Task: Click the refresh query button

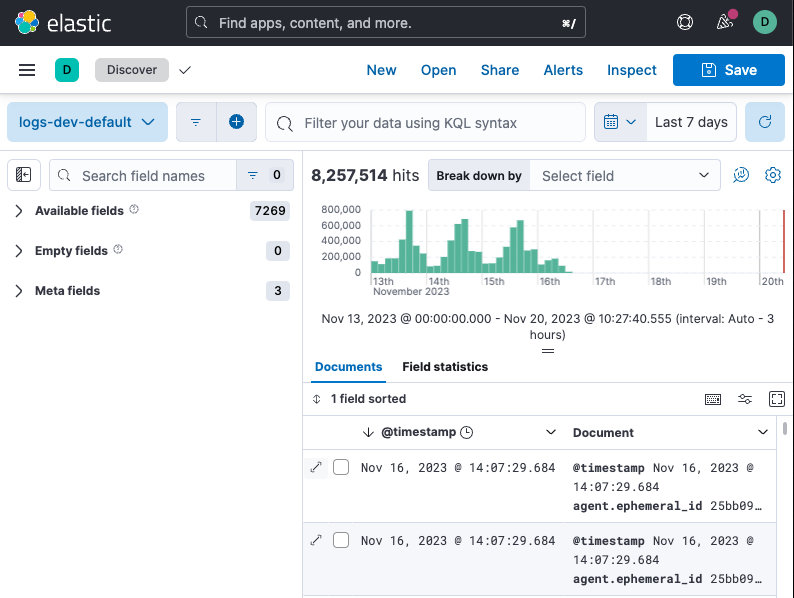Action: [x=765, y=122]
